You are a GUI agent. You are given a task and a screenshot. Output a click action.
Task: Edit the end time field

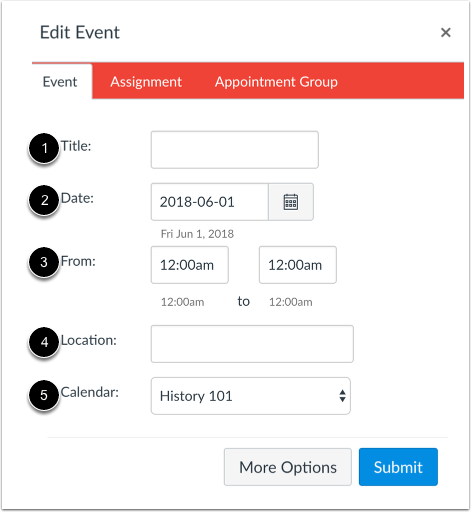(298, 265)
